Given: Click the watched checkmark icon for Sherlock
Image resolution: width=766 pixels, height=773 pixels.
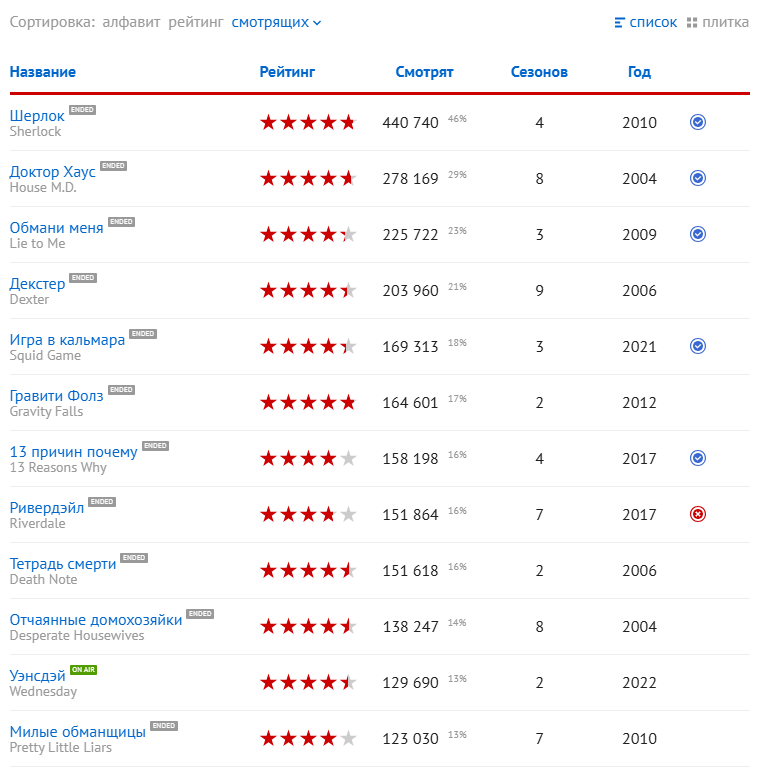Looking at the screenshot, I should pyautogui.click(x=698, y=122).
